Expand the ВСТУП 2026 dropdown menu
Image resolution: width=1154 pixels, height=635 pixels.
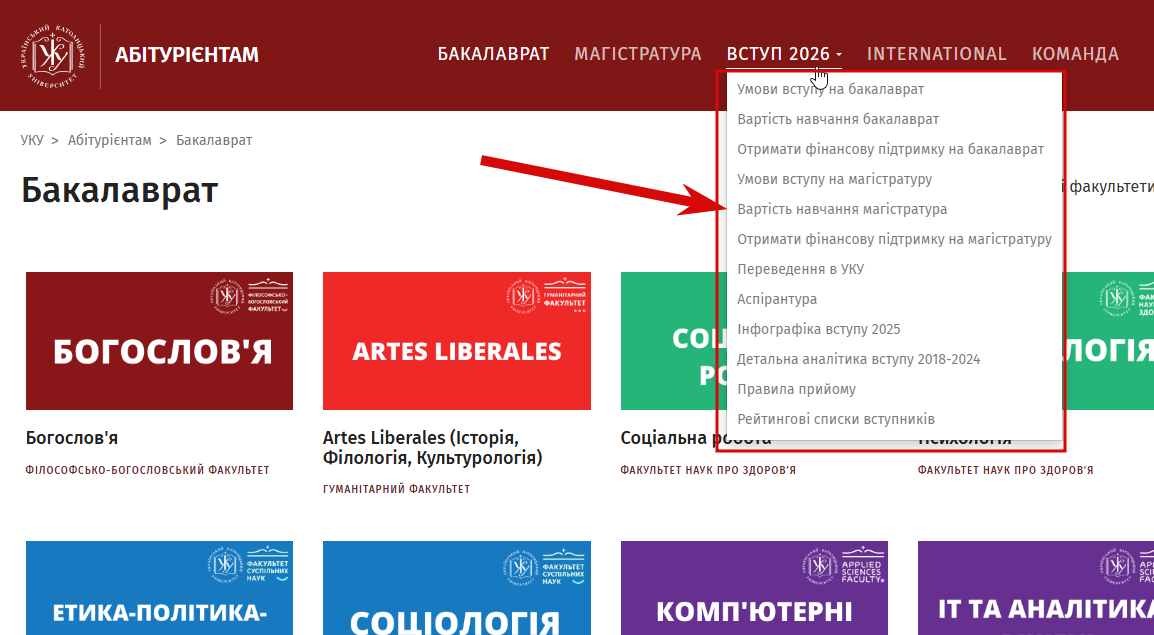click(x=784, y=54)
